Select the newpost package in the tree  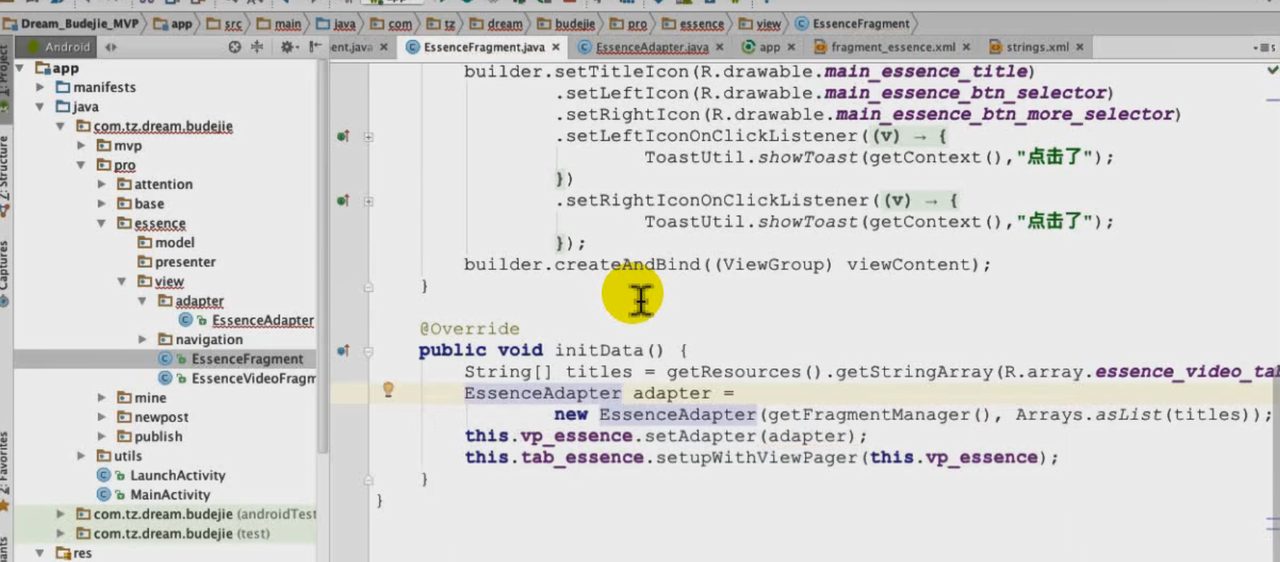[162, 417]
